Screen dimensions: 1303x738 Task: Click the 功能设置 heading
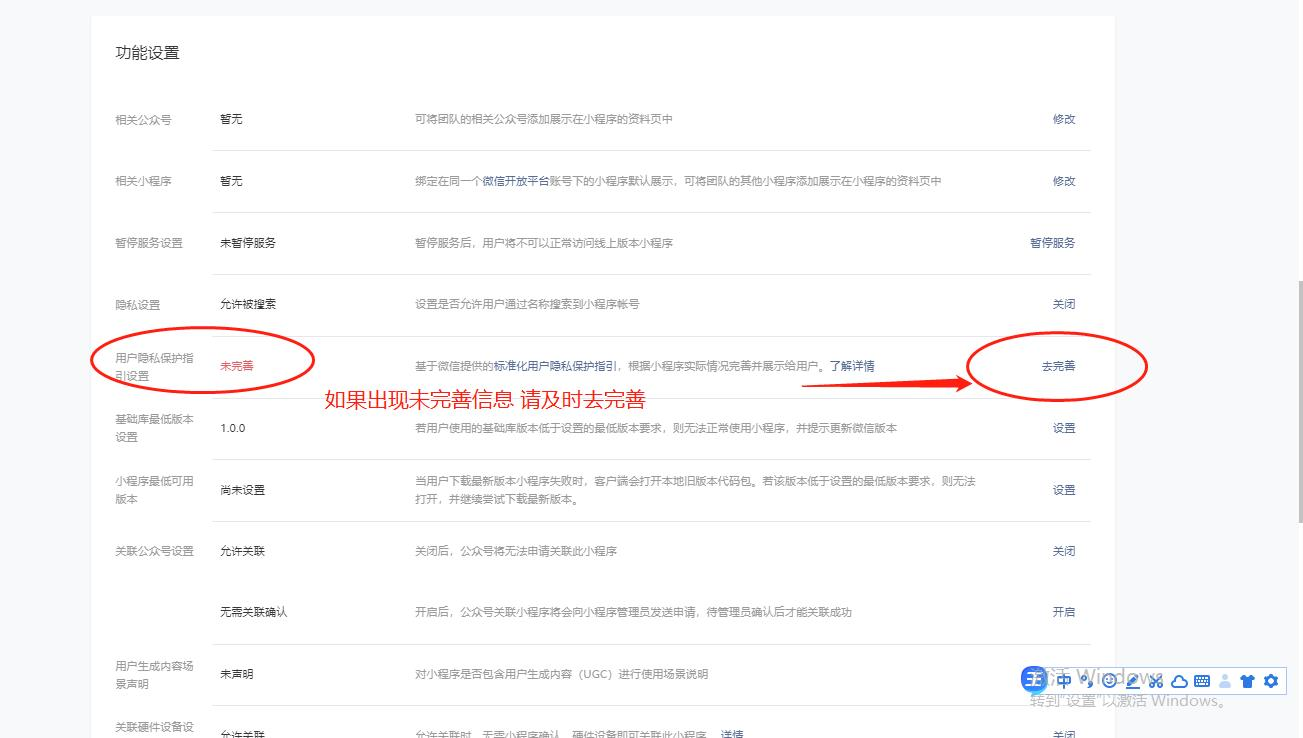coord(147,53)
